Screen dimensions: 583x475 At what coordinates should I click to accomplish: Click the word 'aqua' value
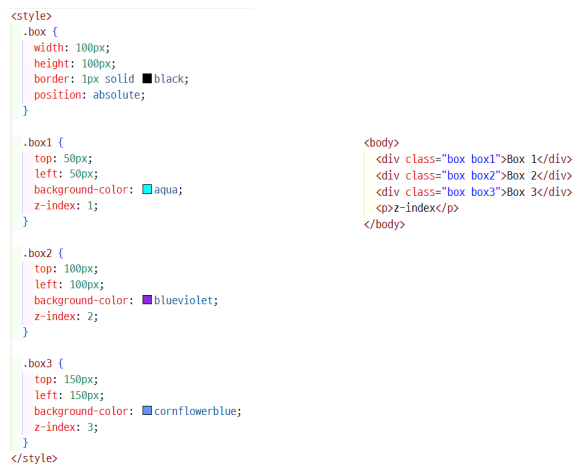(166, 190)
